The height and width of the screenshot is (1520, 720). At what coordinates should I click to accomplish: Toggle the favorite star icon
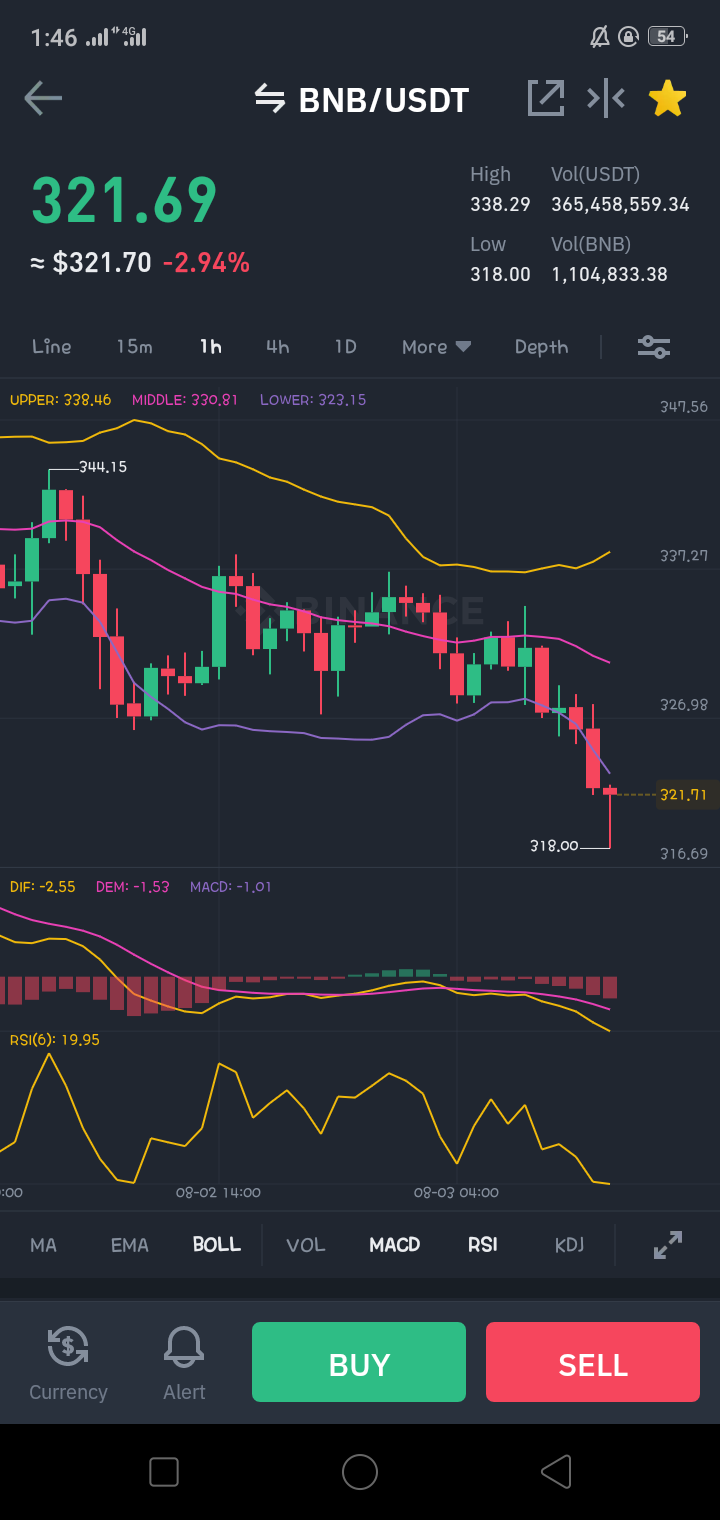click(667, 98)
